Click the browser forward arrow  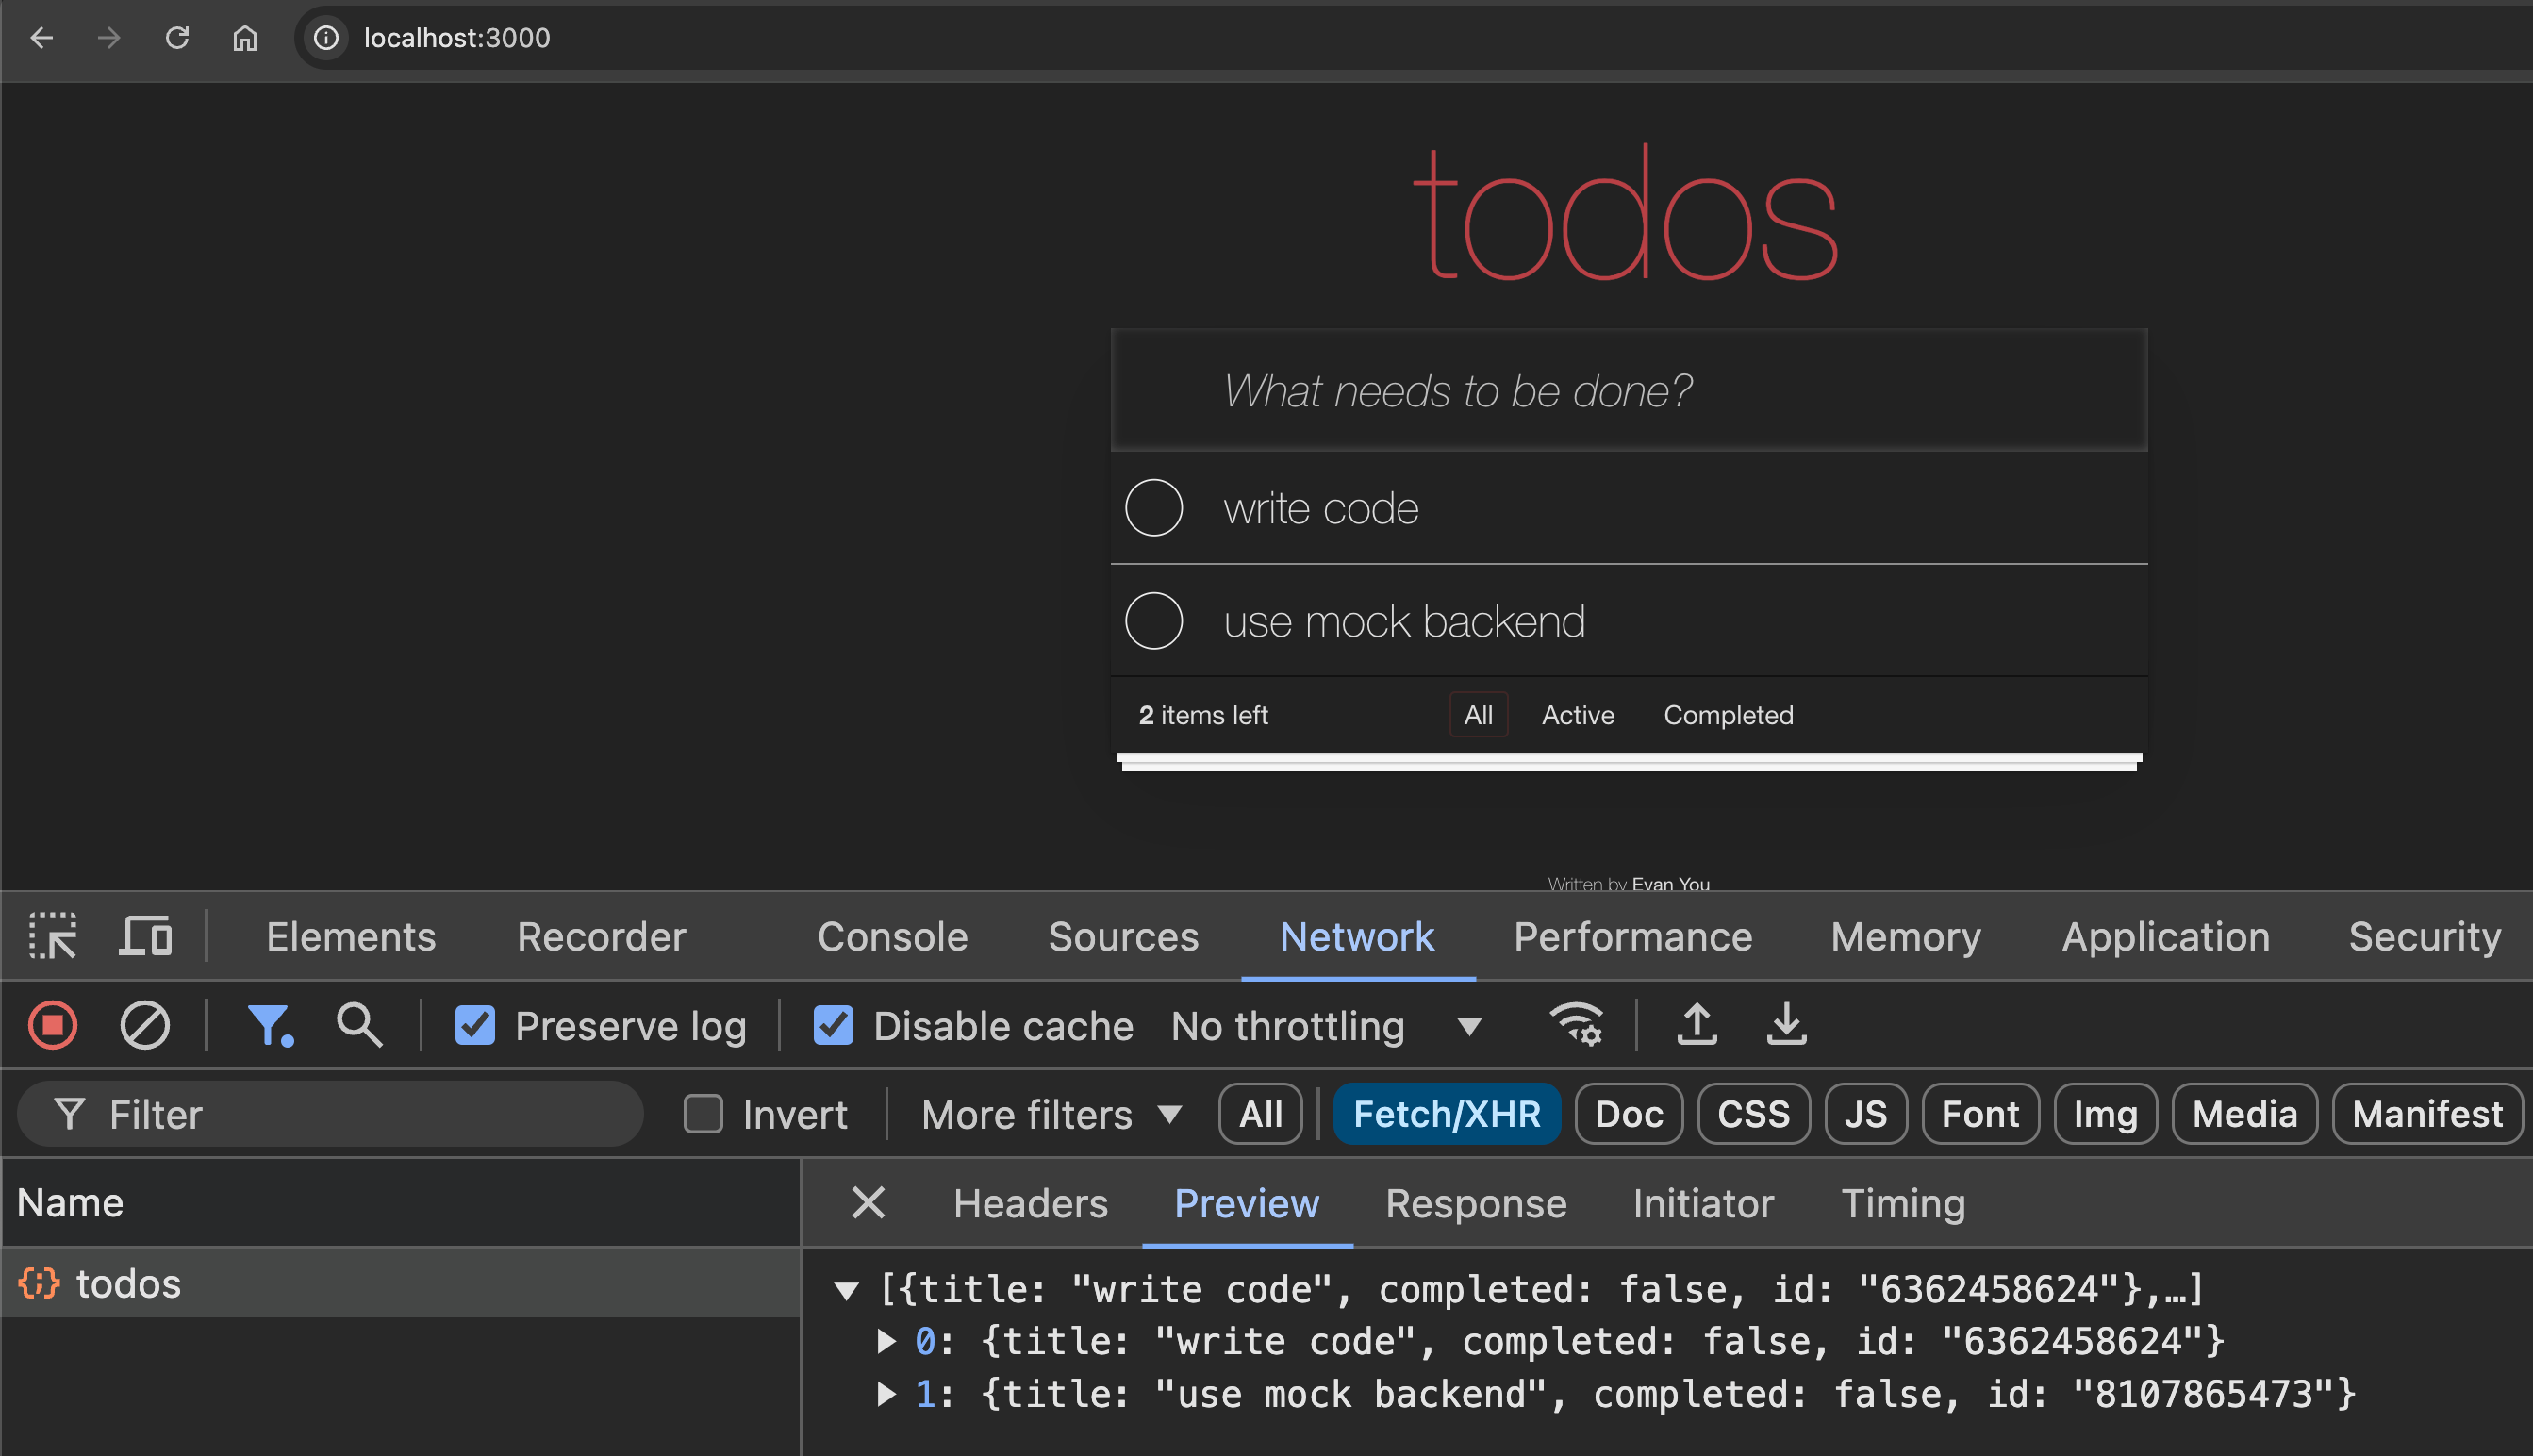click(x=109, y=38)
